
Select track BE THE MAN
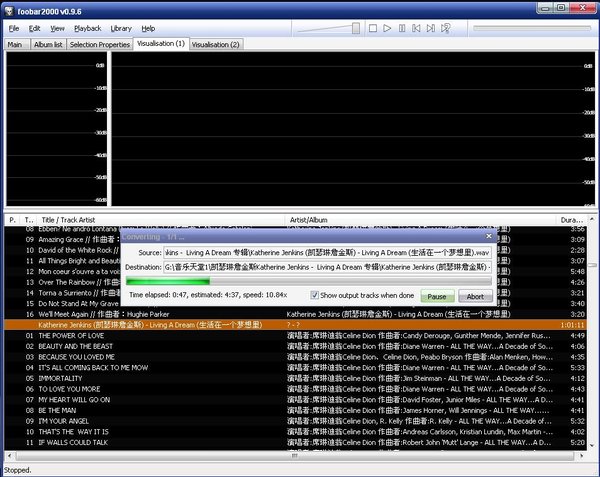point(295,410)
